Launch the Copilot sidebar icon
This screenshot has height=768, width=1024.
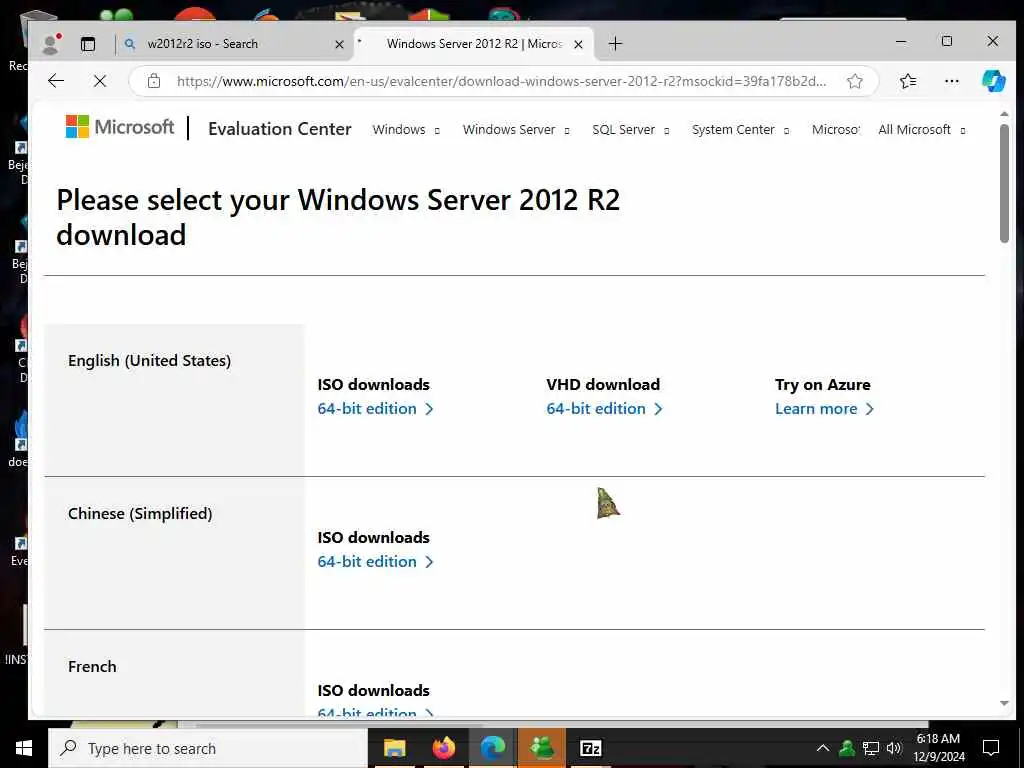[x=993, y=81]
